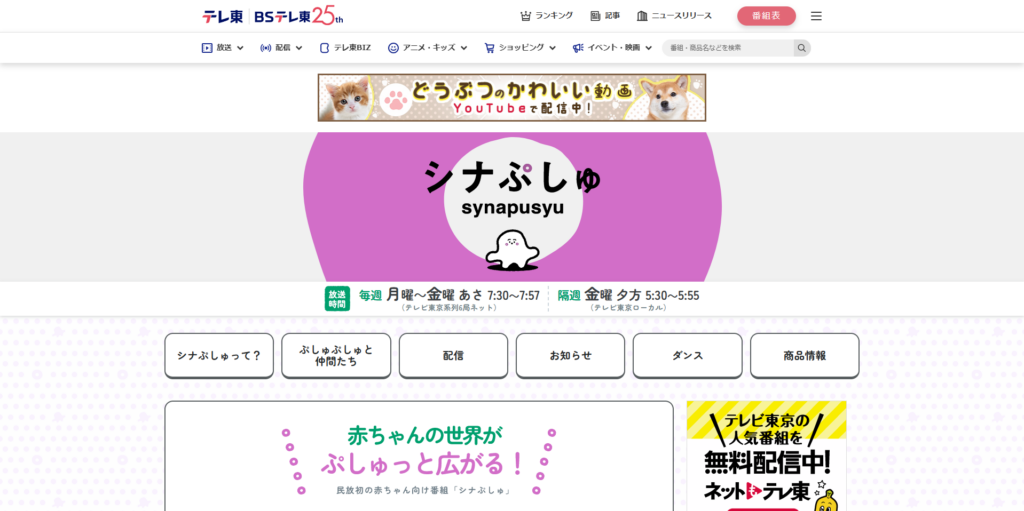
Task: Expand the イベント・映画 dropdown
Action: click(x=613, y=48)
